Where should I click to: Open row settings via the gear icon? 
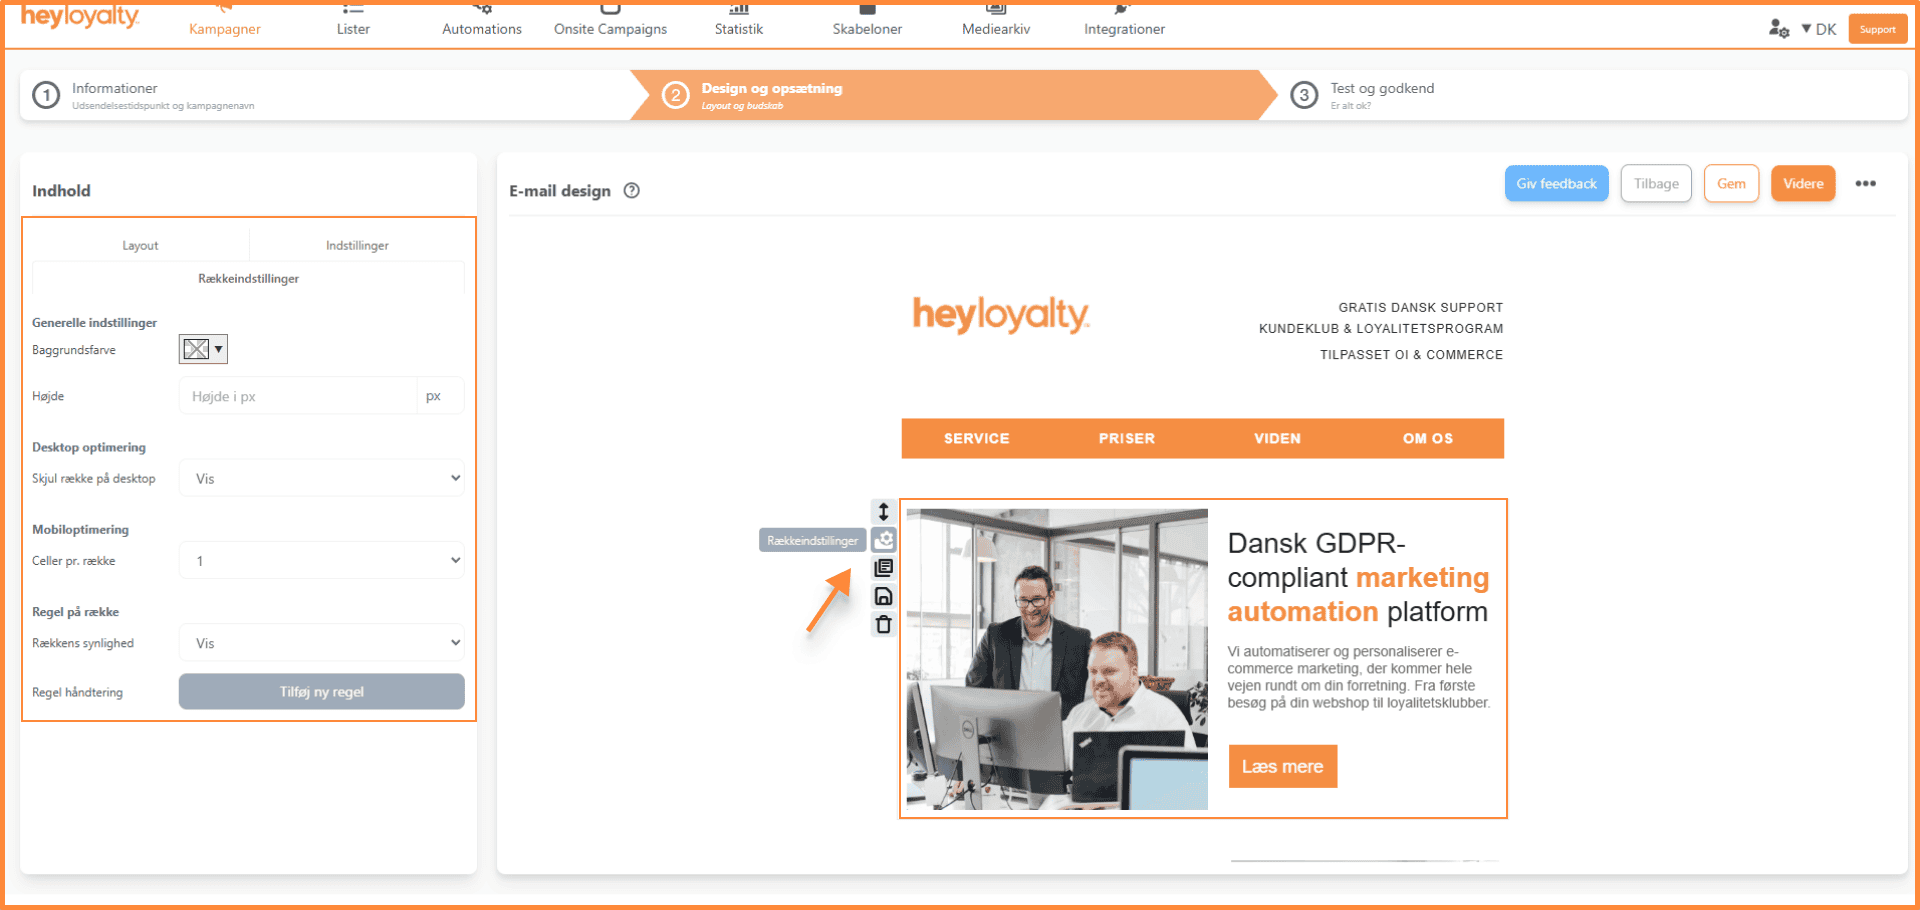point(883,540)
